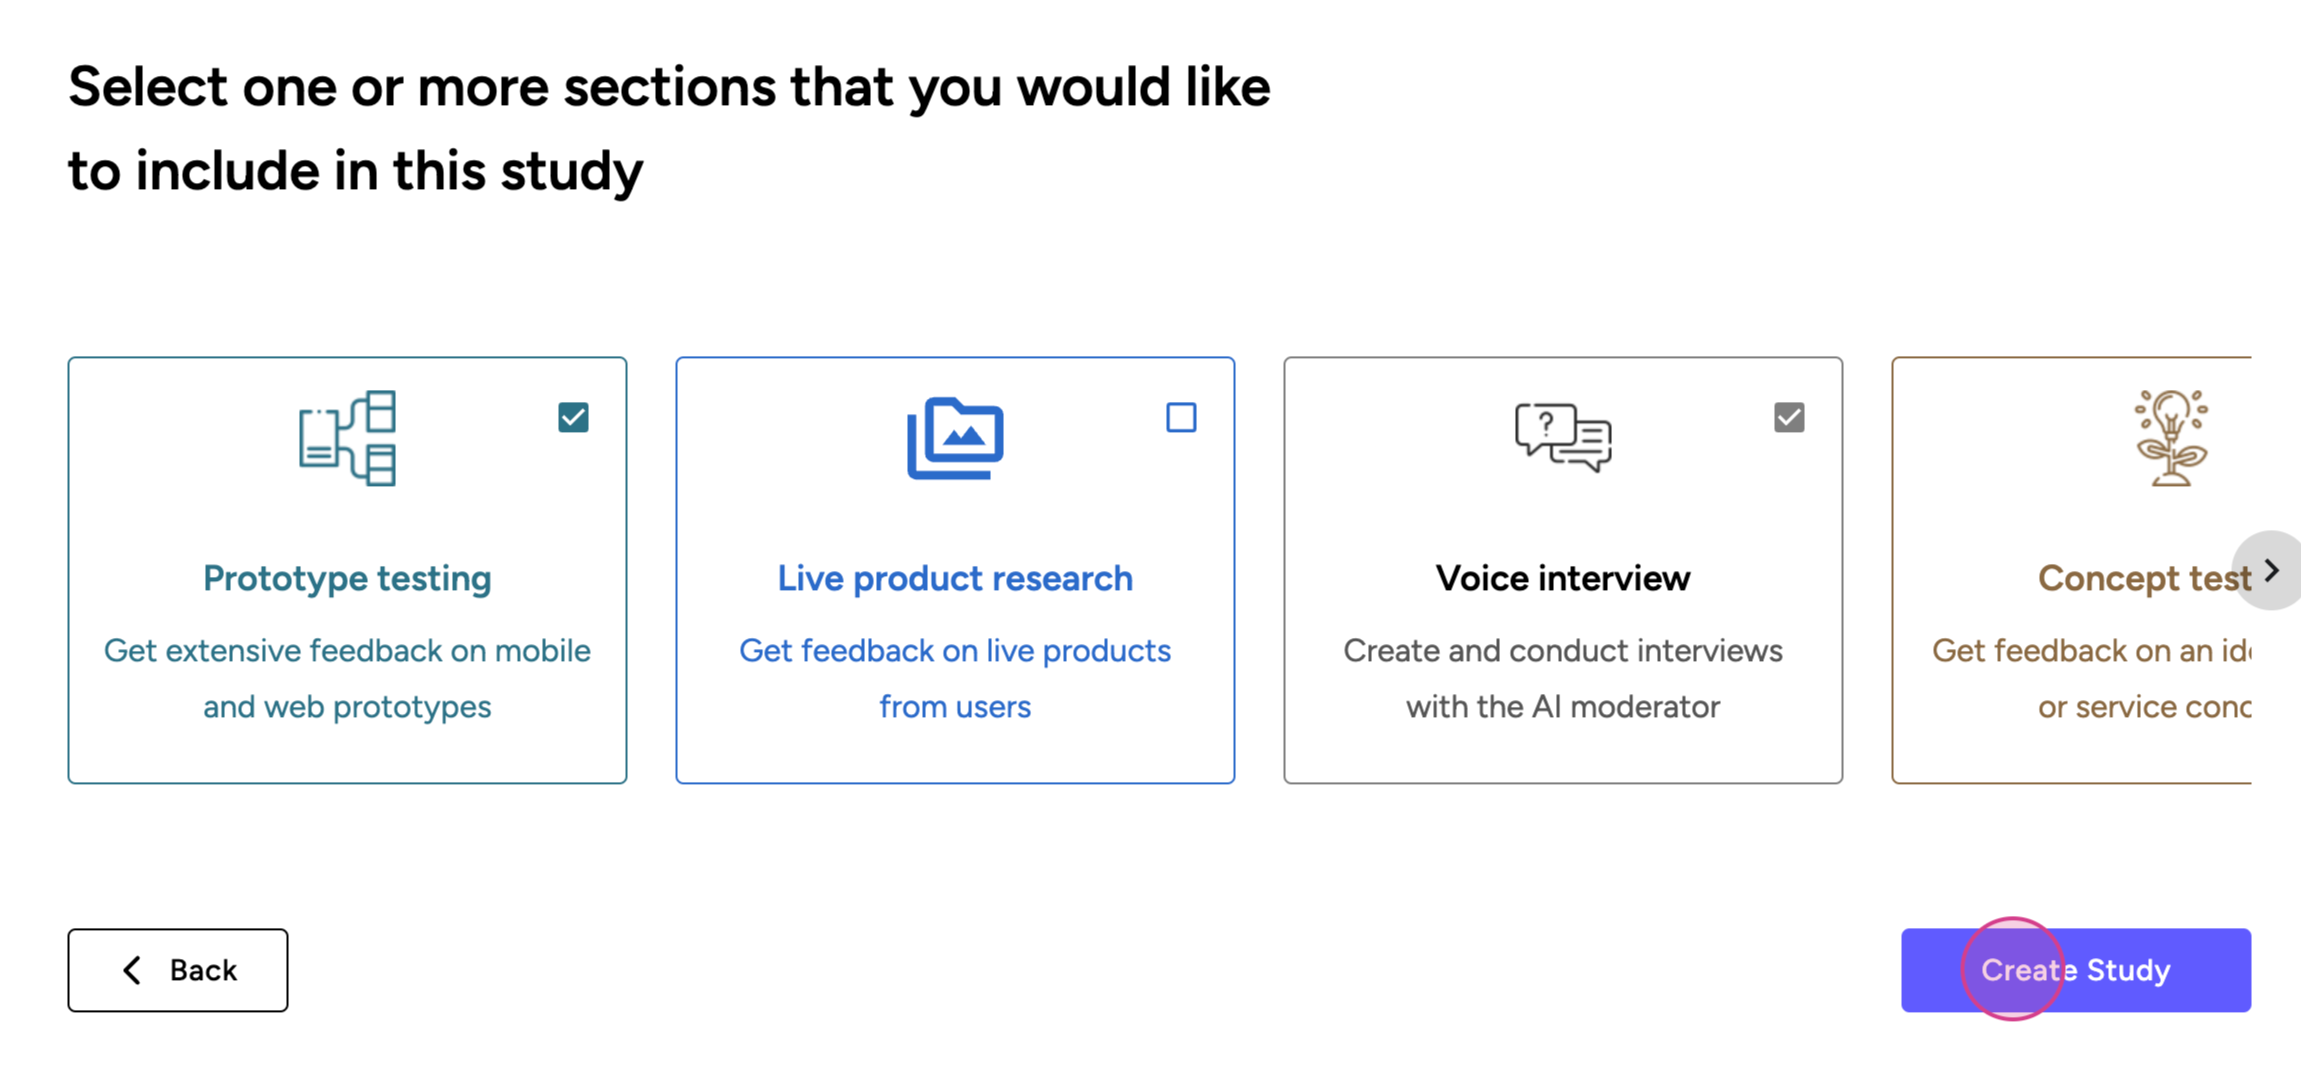
Task: Select the Prototype testing title
Action: (347, 578)
